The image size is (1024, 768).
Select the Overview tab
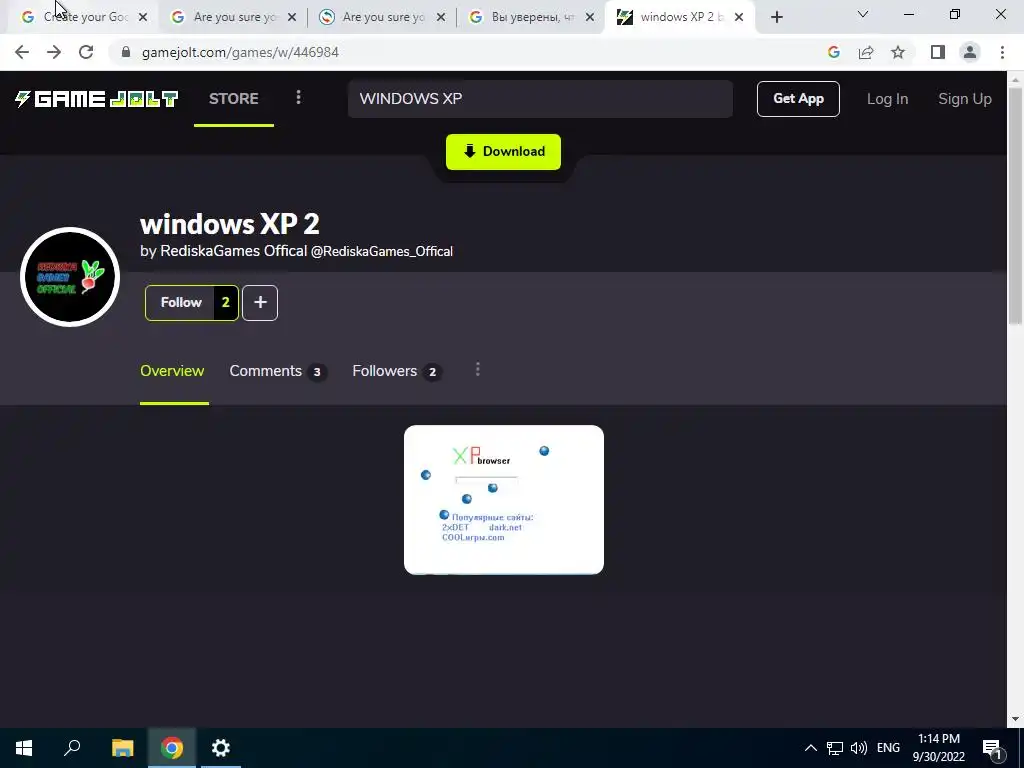click(172, 371)
